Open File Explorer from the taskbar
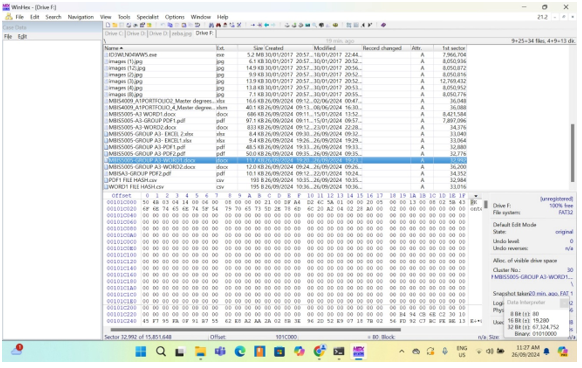The height and width of the screenshot is (368, 582). [200, 351]
